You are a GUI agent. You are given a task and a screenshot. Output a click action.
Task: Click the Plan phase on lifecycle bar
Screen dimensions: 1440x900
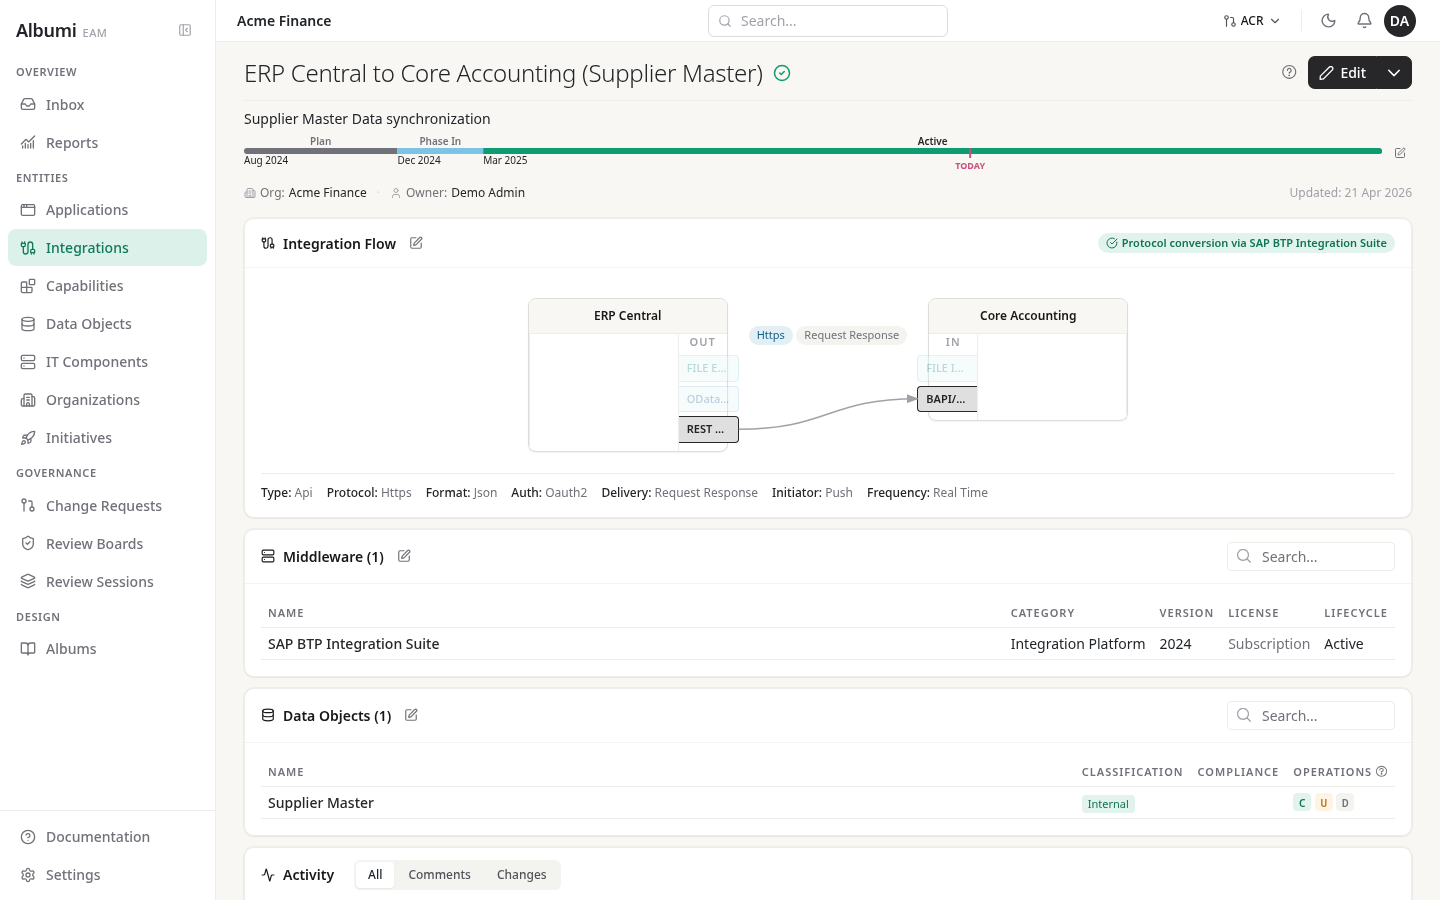click(320, 151)
